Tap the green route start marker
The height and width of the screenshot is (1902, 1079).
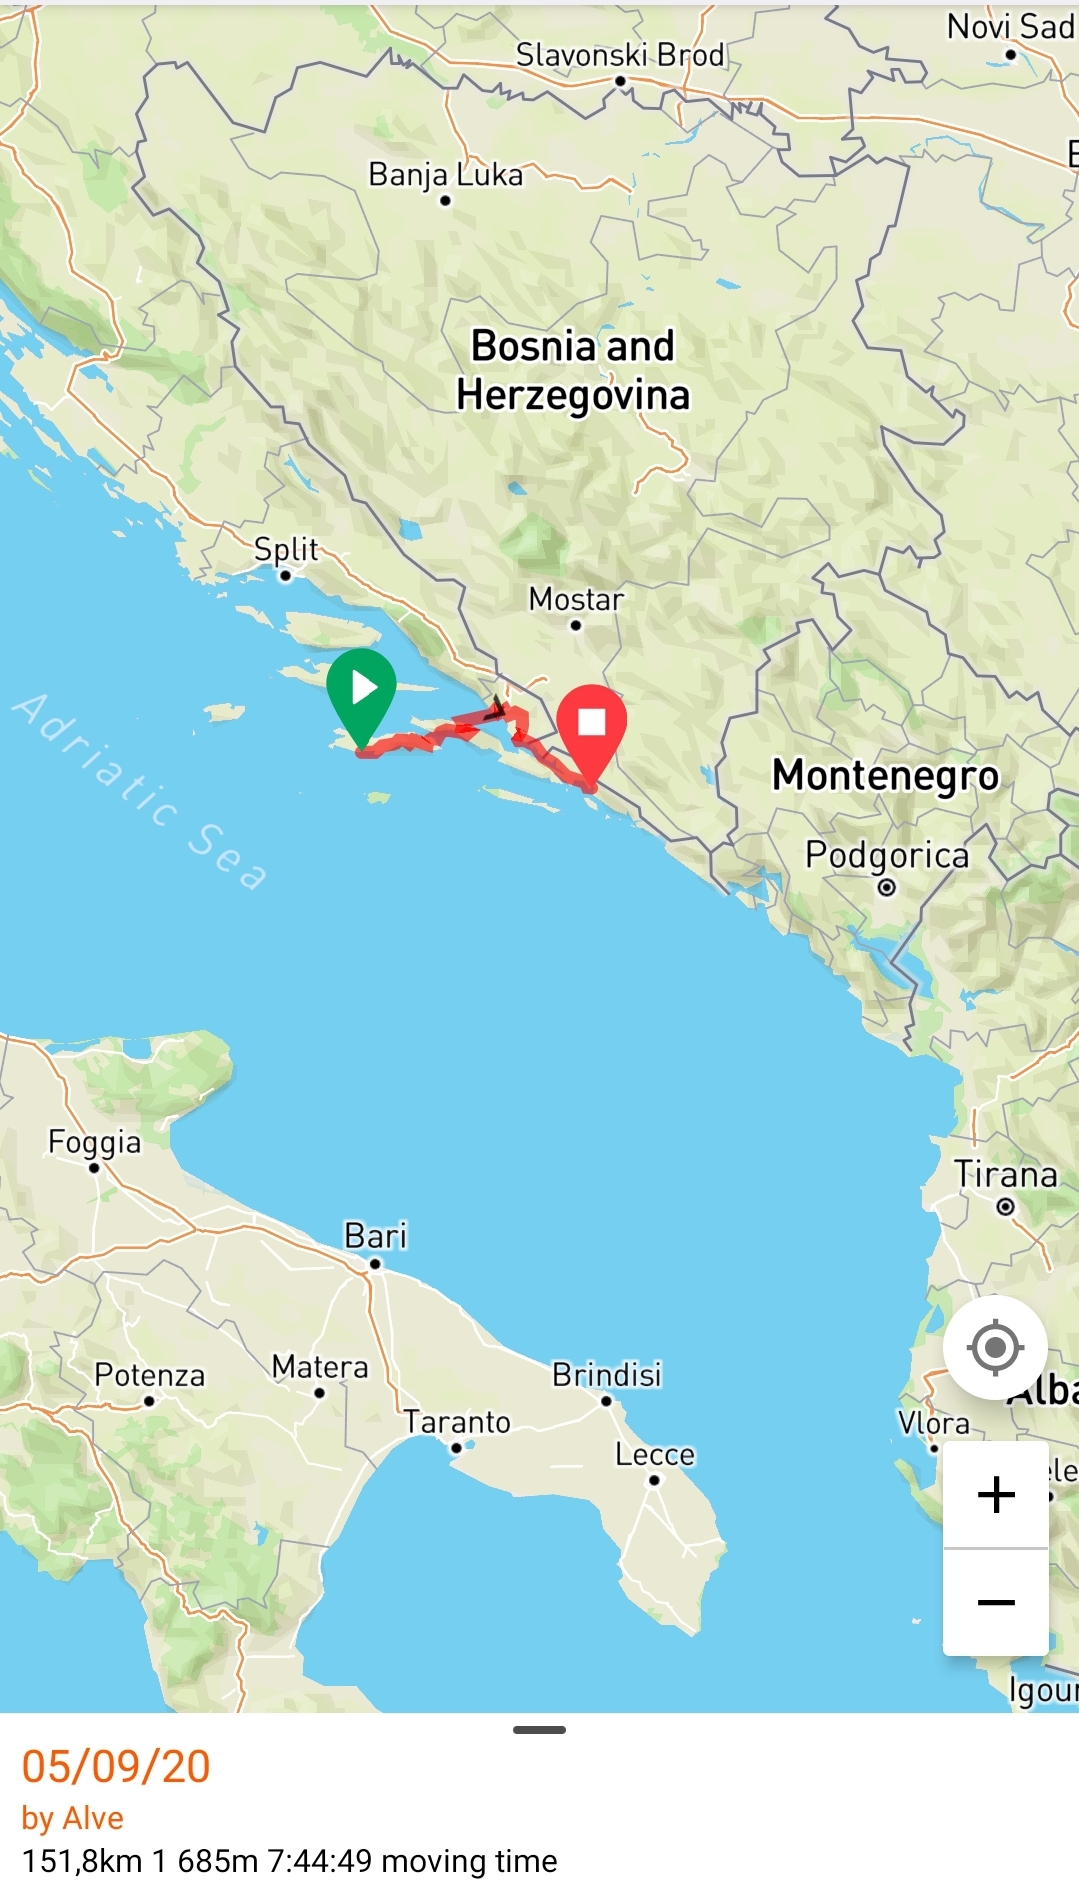point(361,695)
